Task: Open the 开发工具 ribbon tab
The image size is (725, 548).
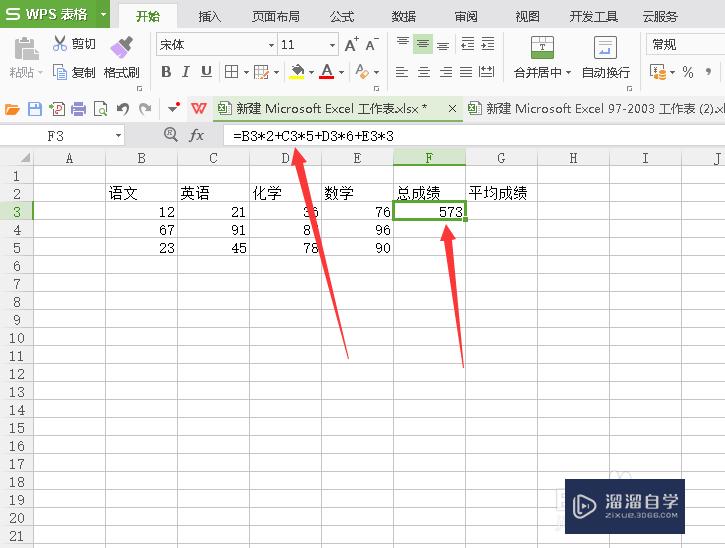Action: [594, 17]
